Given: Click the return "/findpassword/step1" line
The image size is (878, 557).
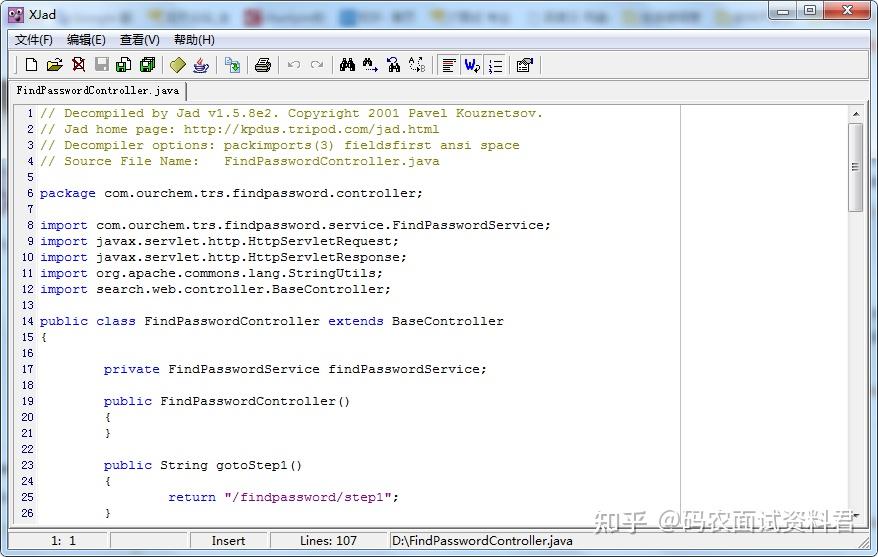Looking at the screenshot, I should (x=283, y=497).
